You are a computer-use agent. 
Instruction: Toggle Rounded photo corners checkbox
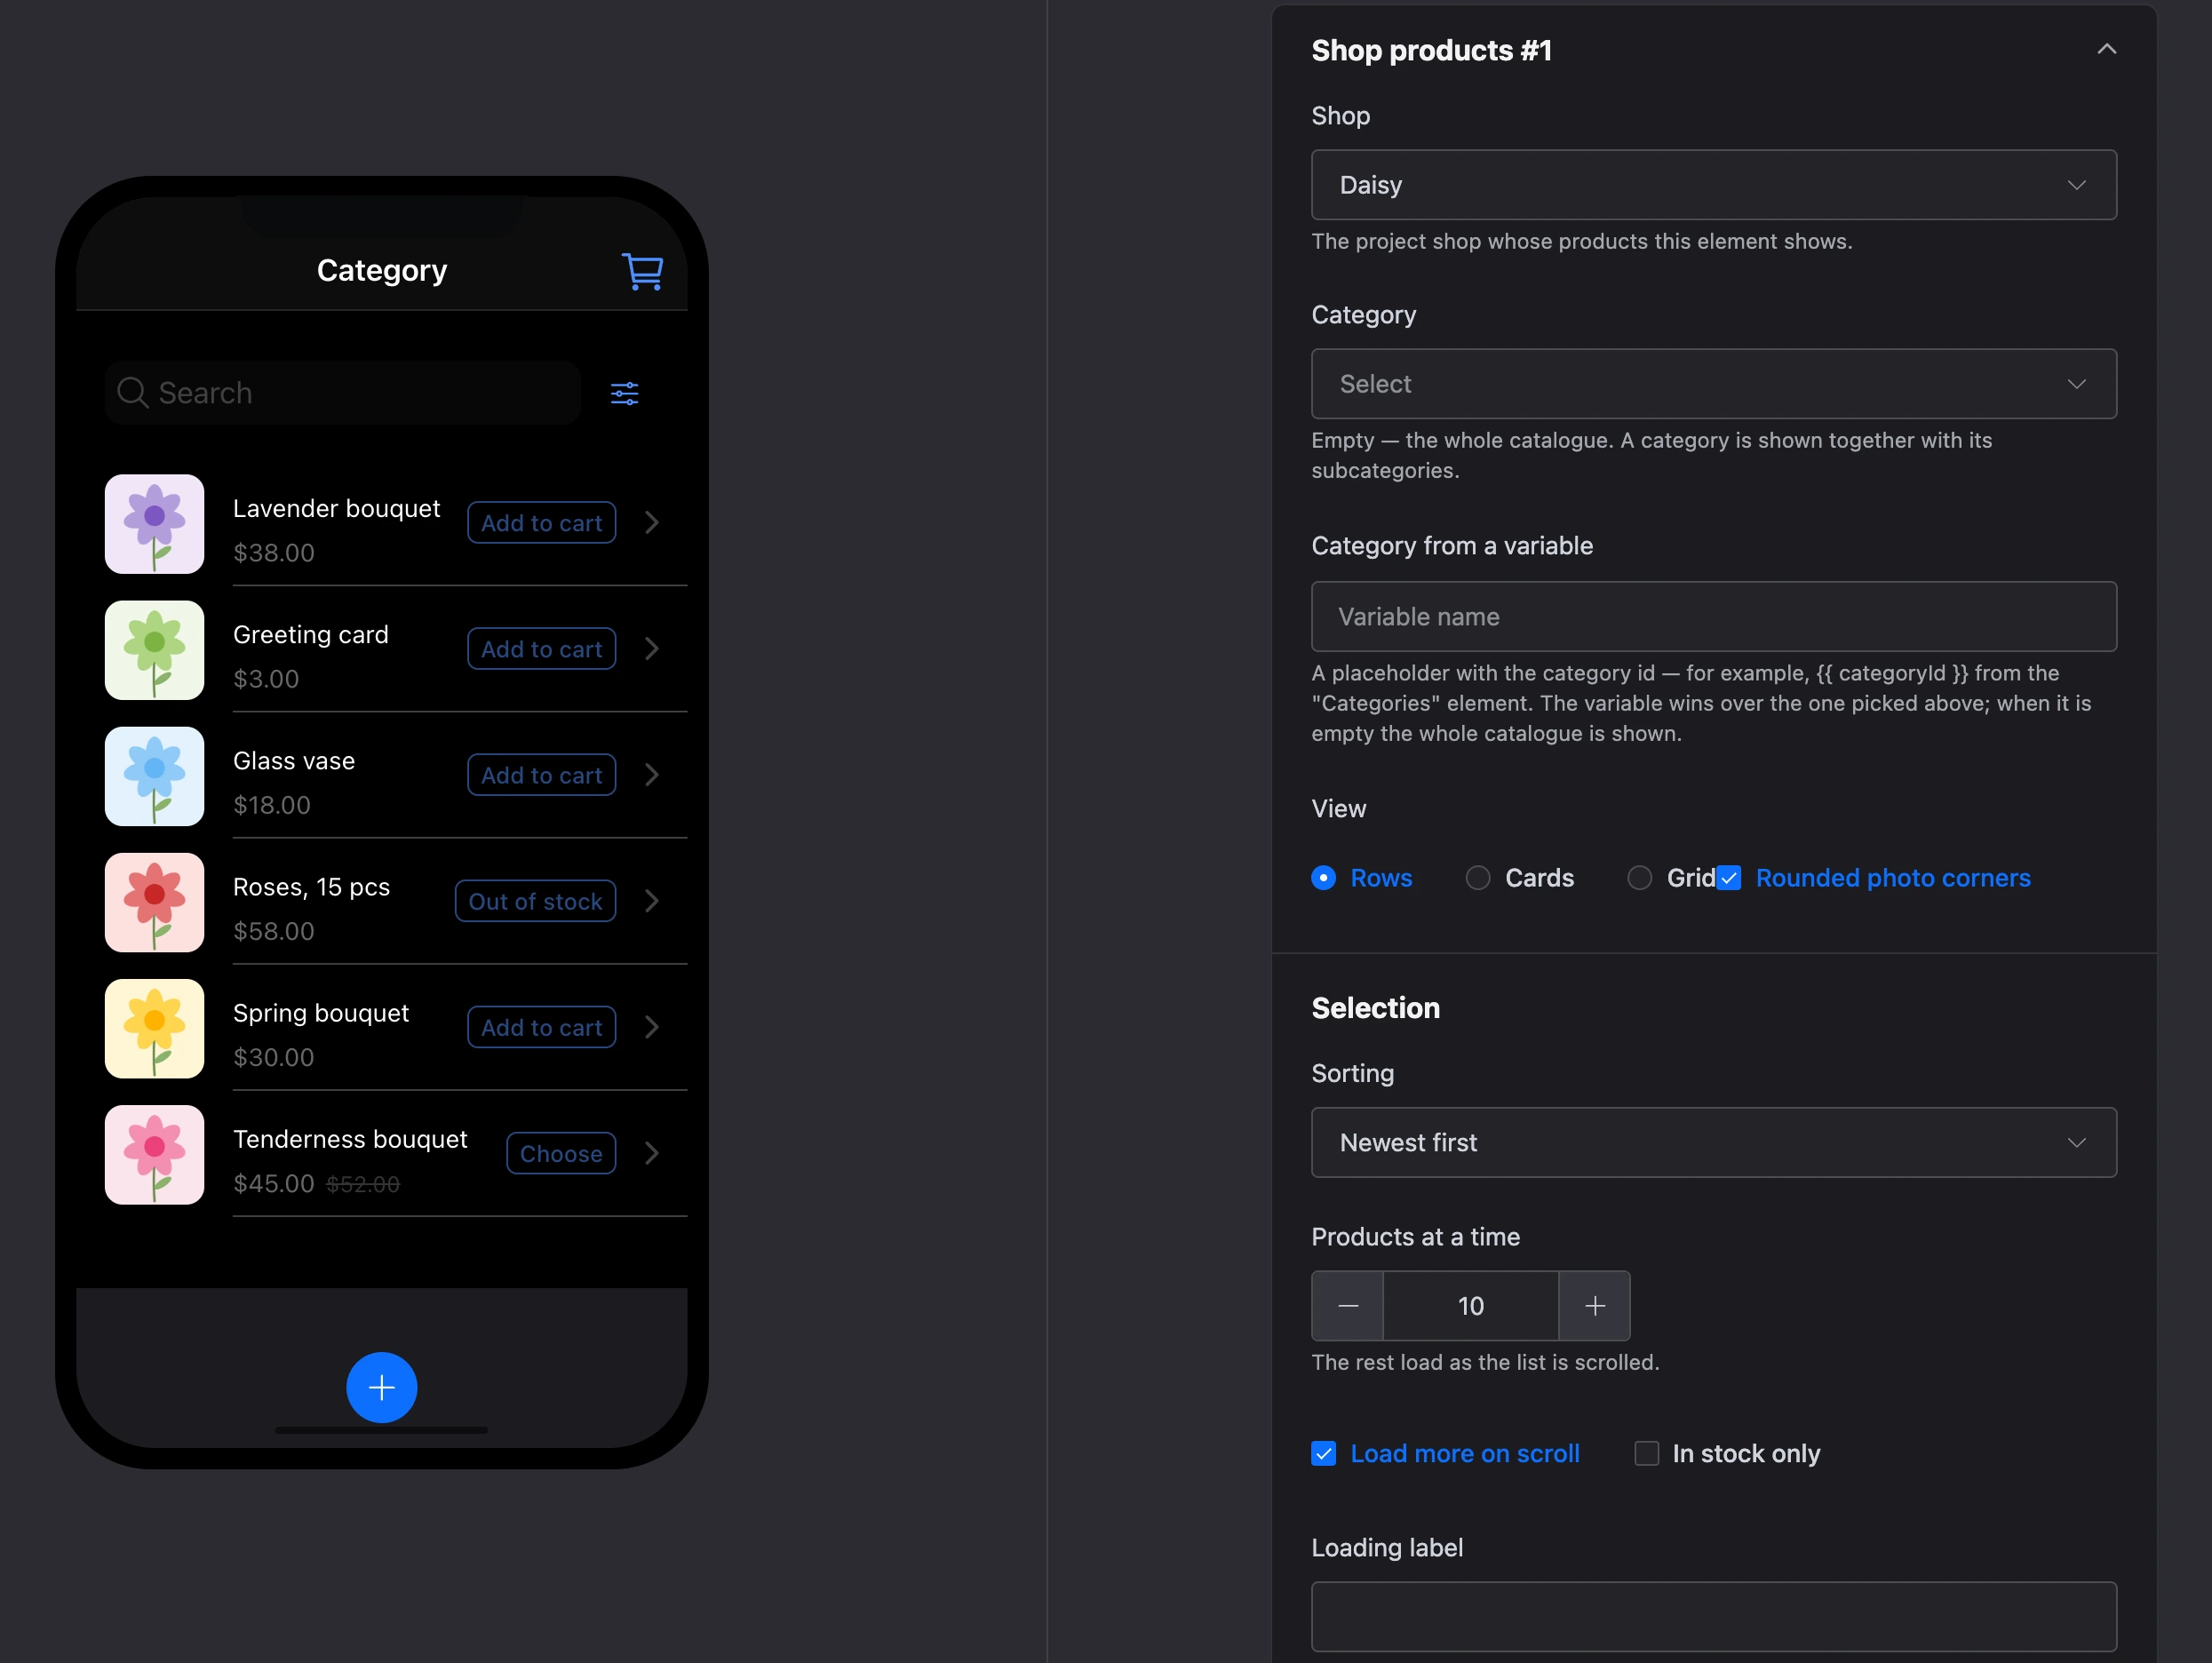pyautogui.click(x=1729, y=877)
